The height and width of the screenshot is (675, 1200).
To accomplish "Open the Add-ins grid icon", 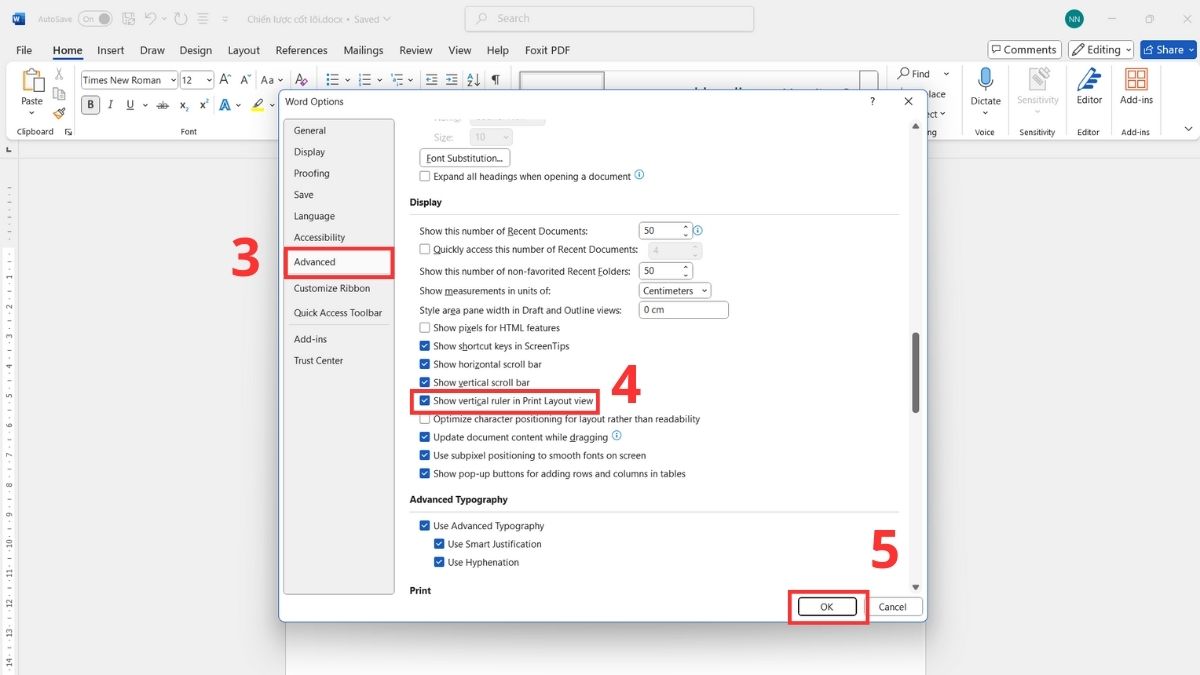I will 1136,80.
